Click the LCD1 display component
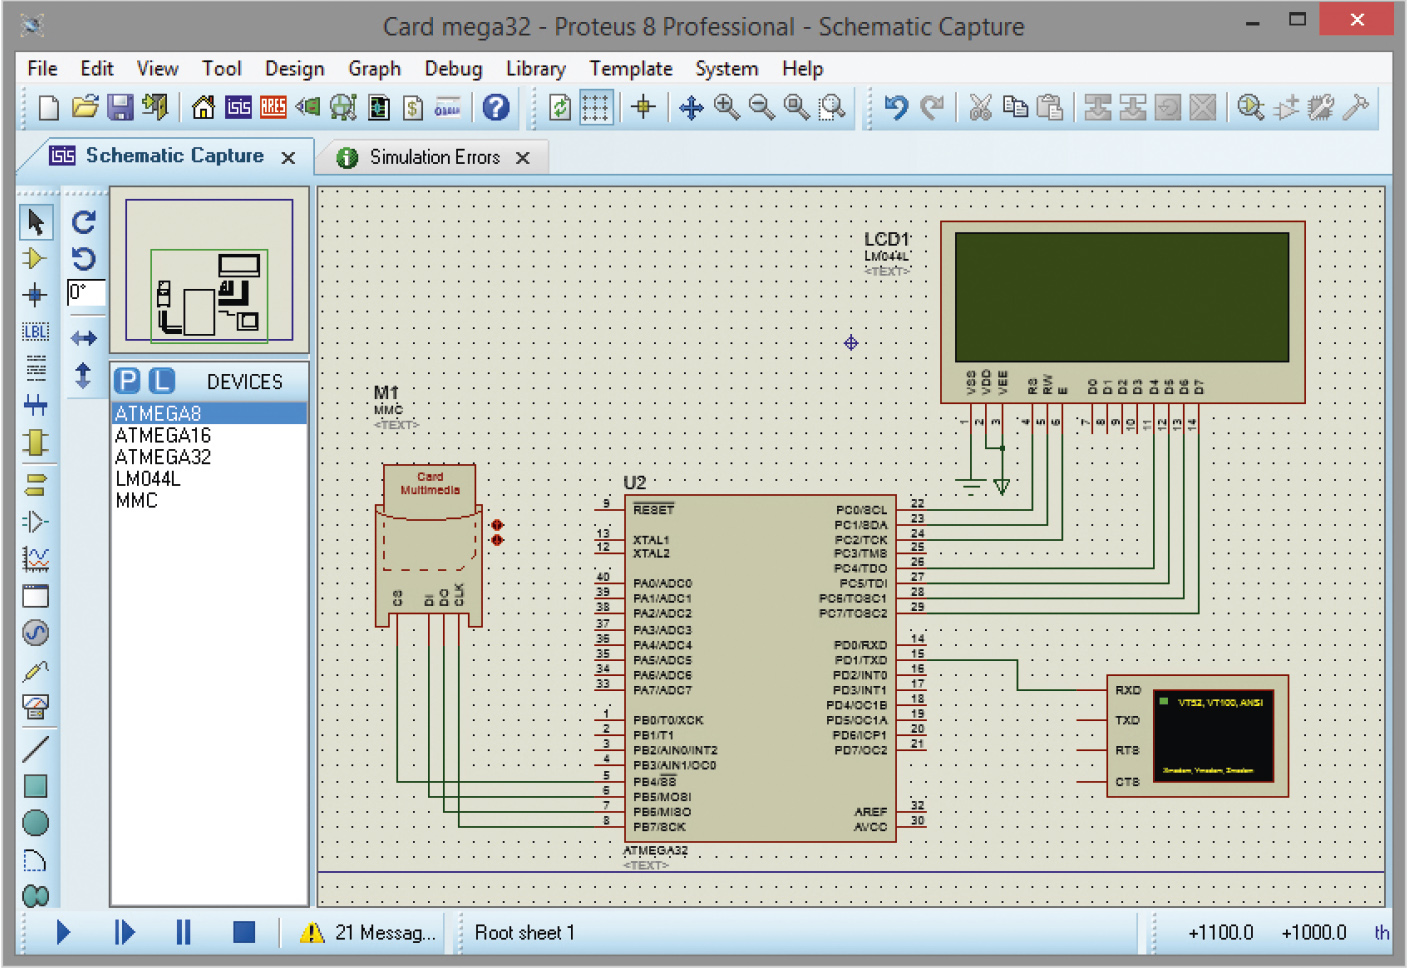1410x970 pixels. click(1122, 311)
